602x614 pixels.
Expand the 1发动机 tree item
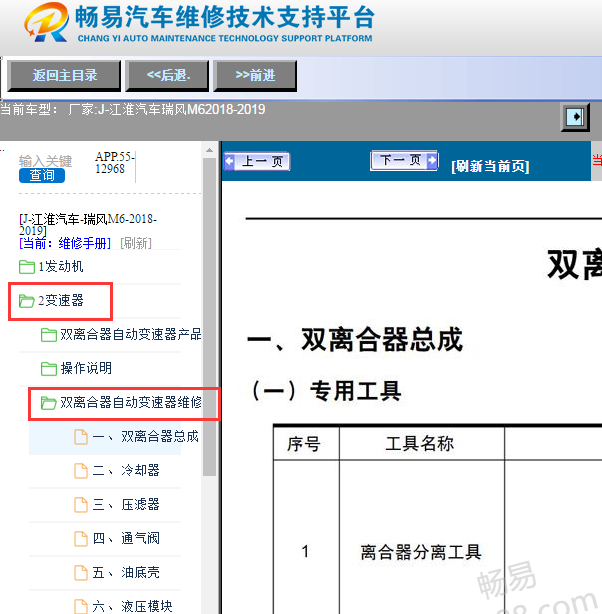[x=61, y=267]
